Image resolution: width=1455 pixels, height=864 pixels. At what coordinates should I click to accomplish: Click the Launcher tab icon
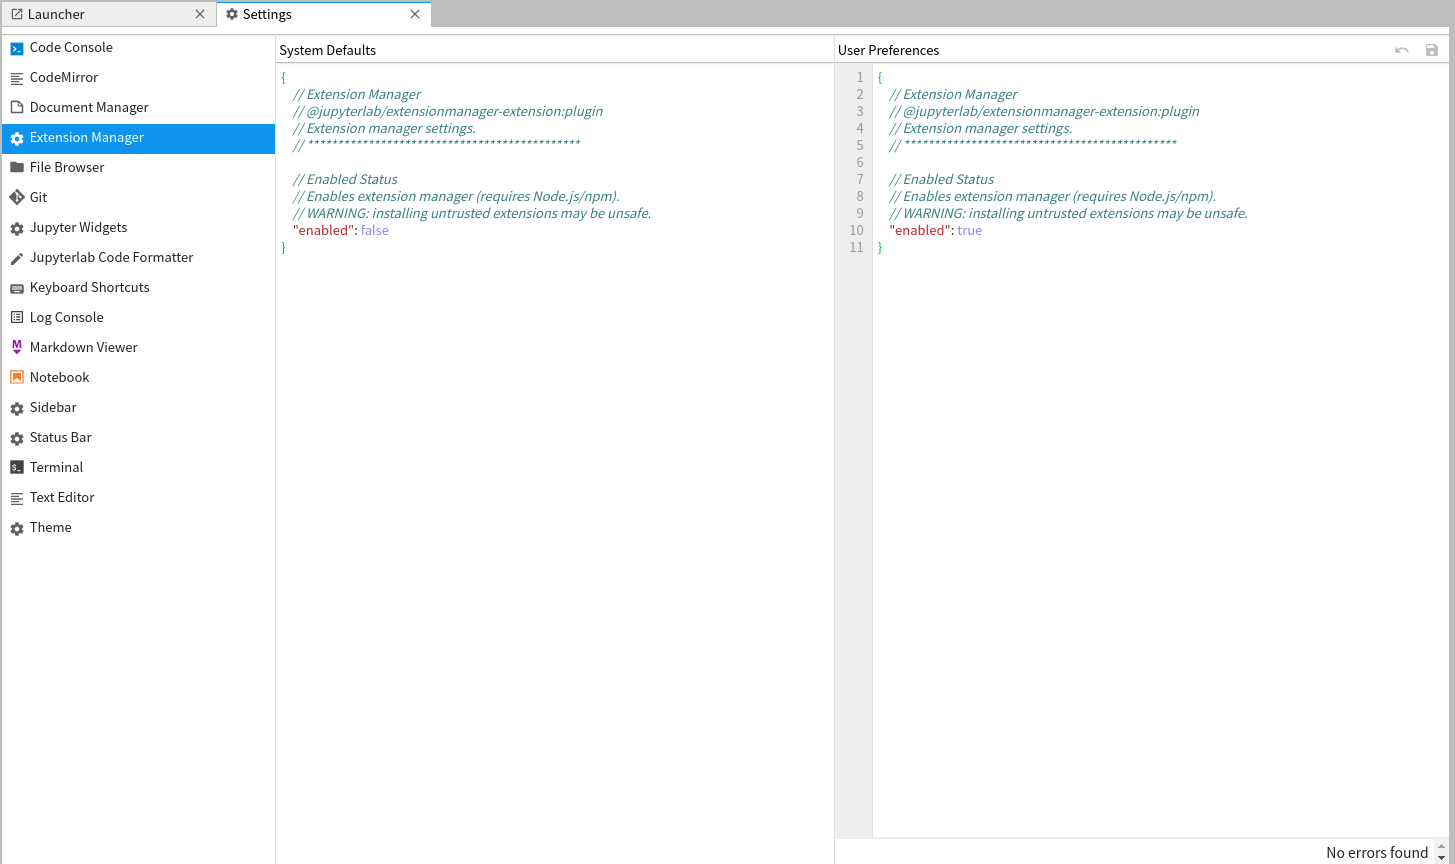click(x=17, y=14)
